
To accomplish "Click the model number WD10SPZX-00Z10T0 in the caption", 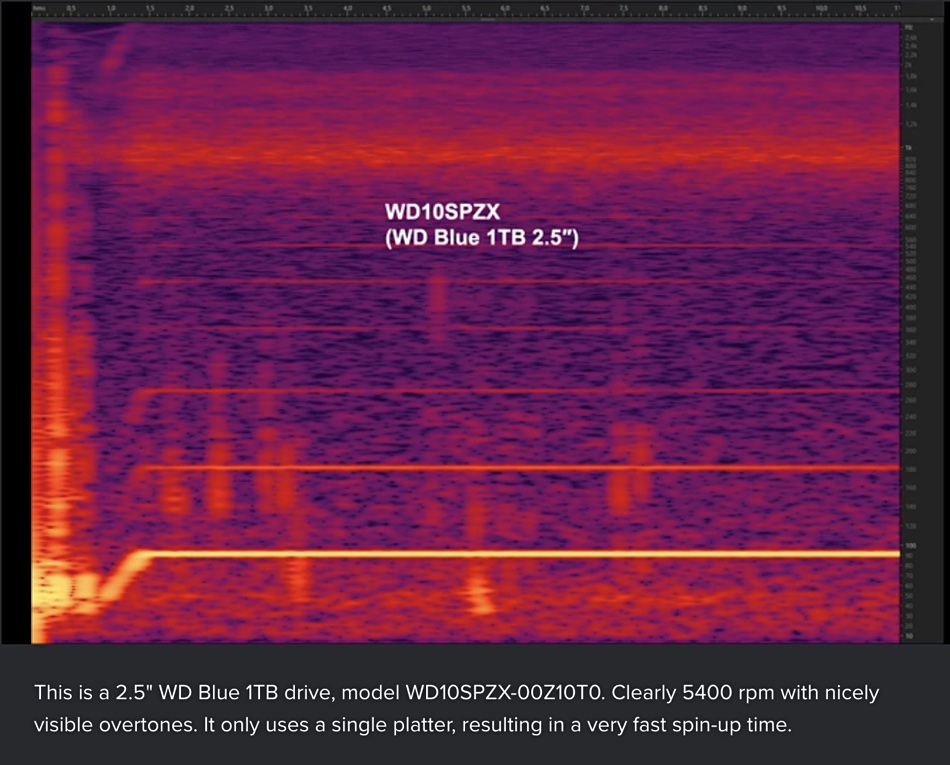I will pos(503,692).
